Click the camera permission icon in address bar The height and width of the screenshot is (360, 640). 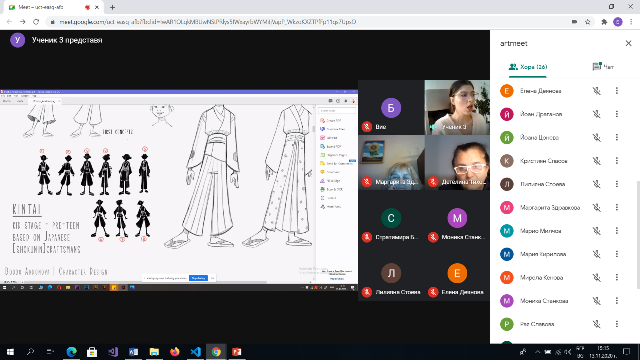(x=574, y=22)
